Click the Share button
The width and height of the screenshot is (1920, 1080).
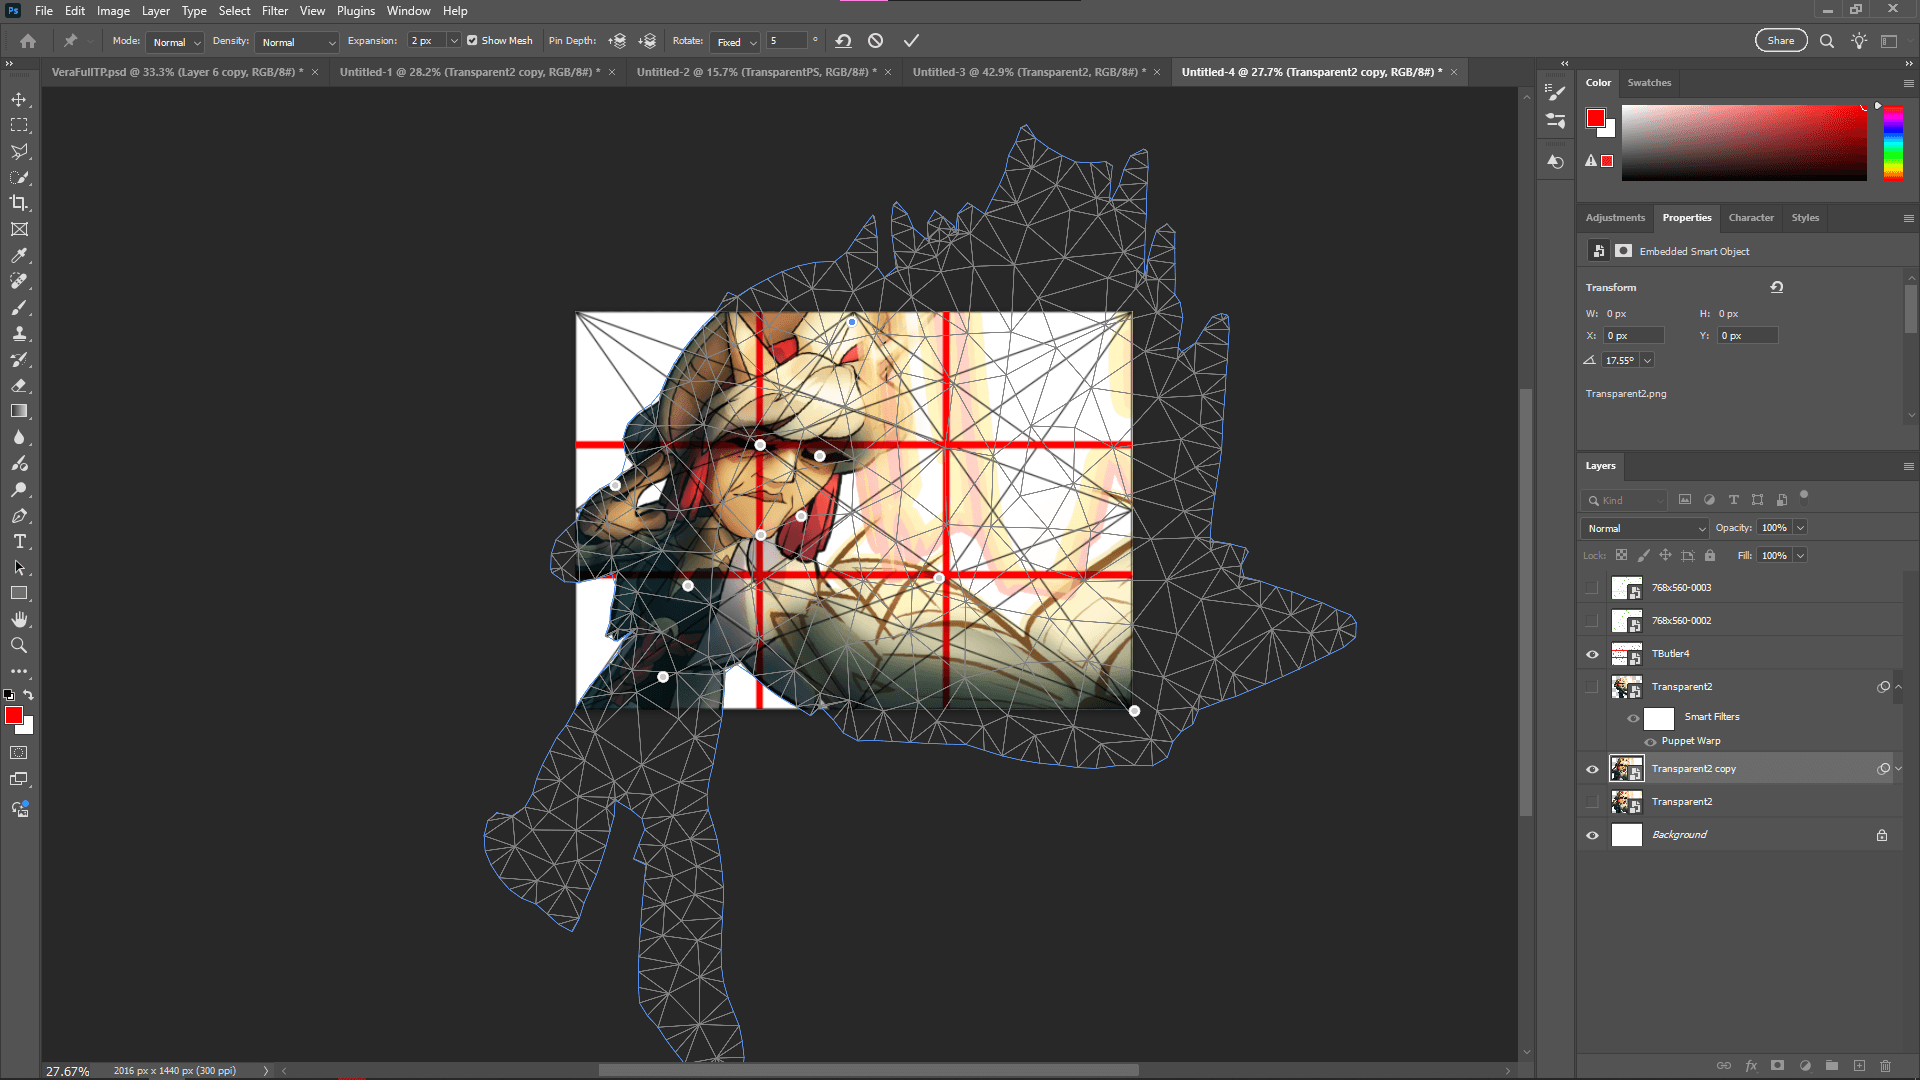point(1780,40)
